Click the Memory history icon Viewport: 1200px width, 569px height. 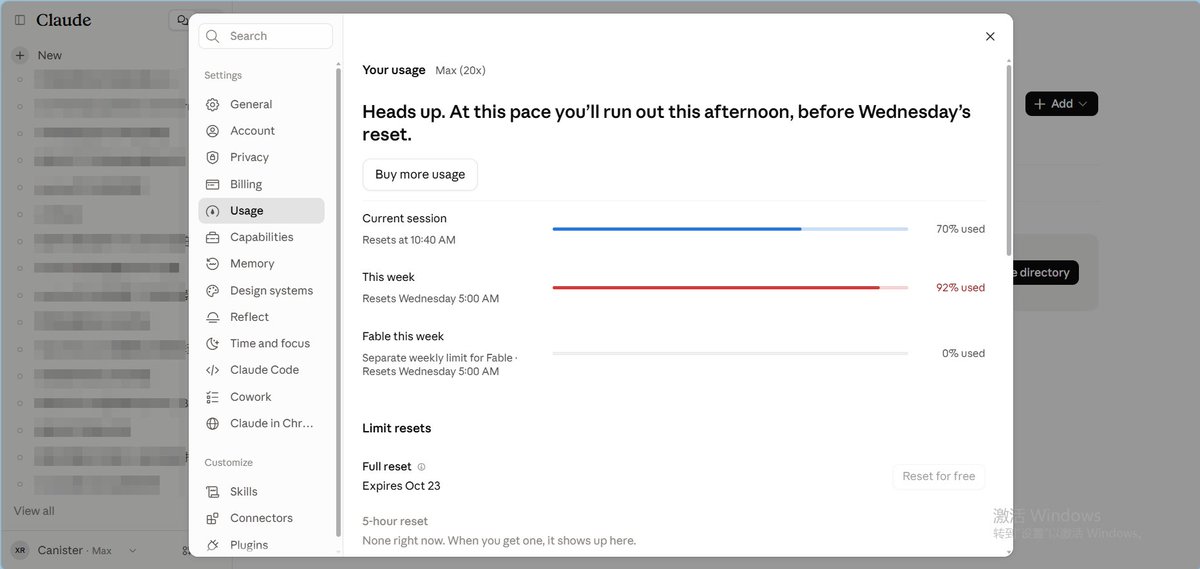pos(212,264)
